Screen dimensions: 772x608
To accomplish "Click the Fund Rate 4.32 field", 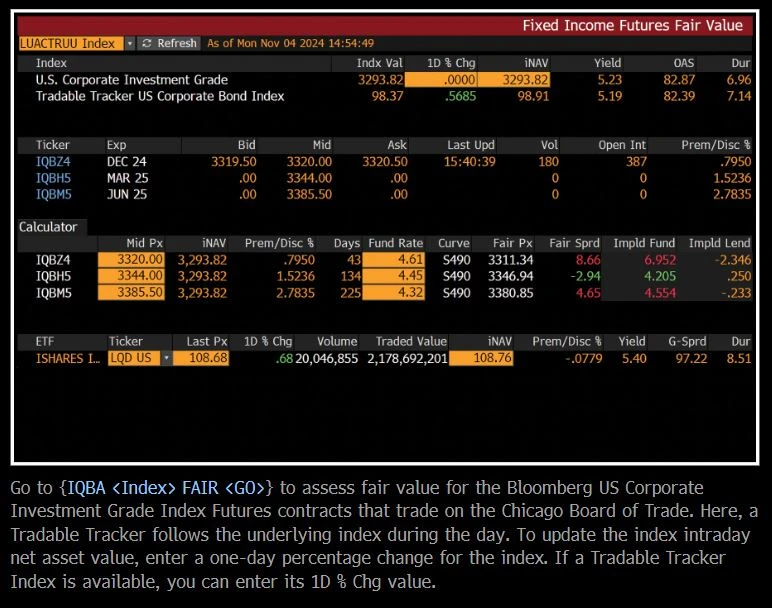I will 394,293.
